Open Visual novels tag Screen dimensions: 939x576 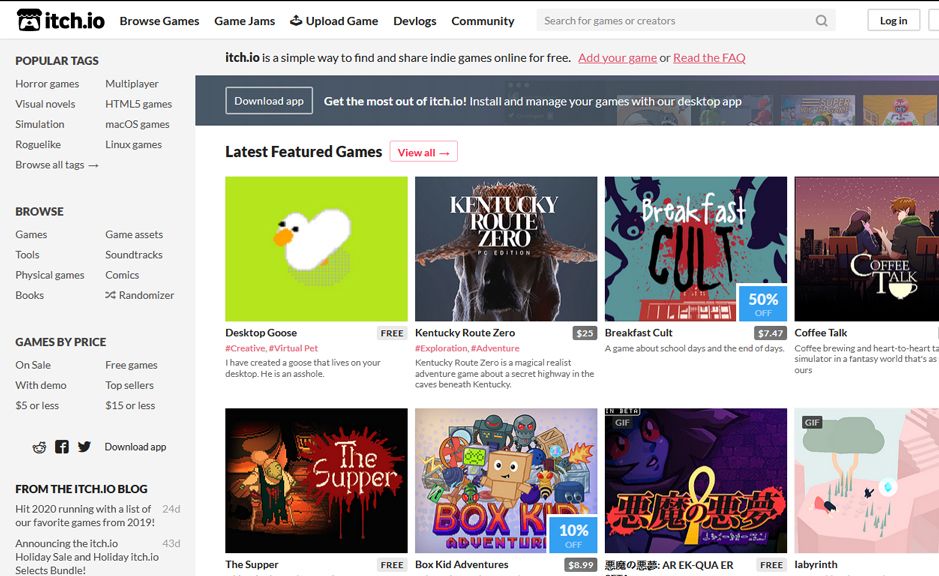[x=46, y=104]
